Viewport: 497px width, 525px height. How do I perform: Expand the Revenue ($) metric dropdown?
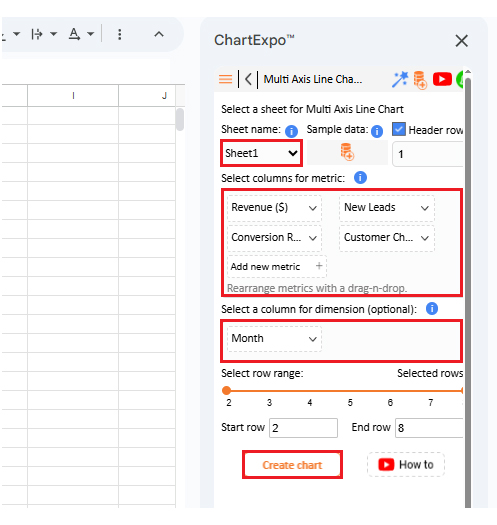[274, 208]
